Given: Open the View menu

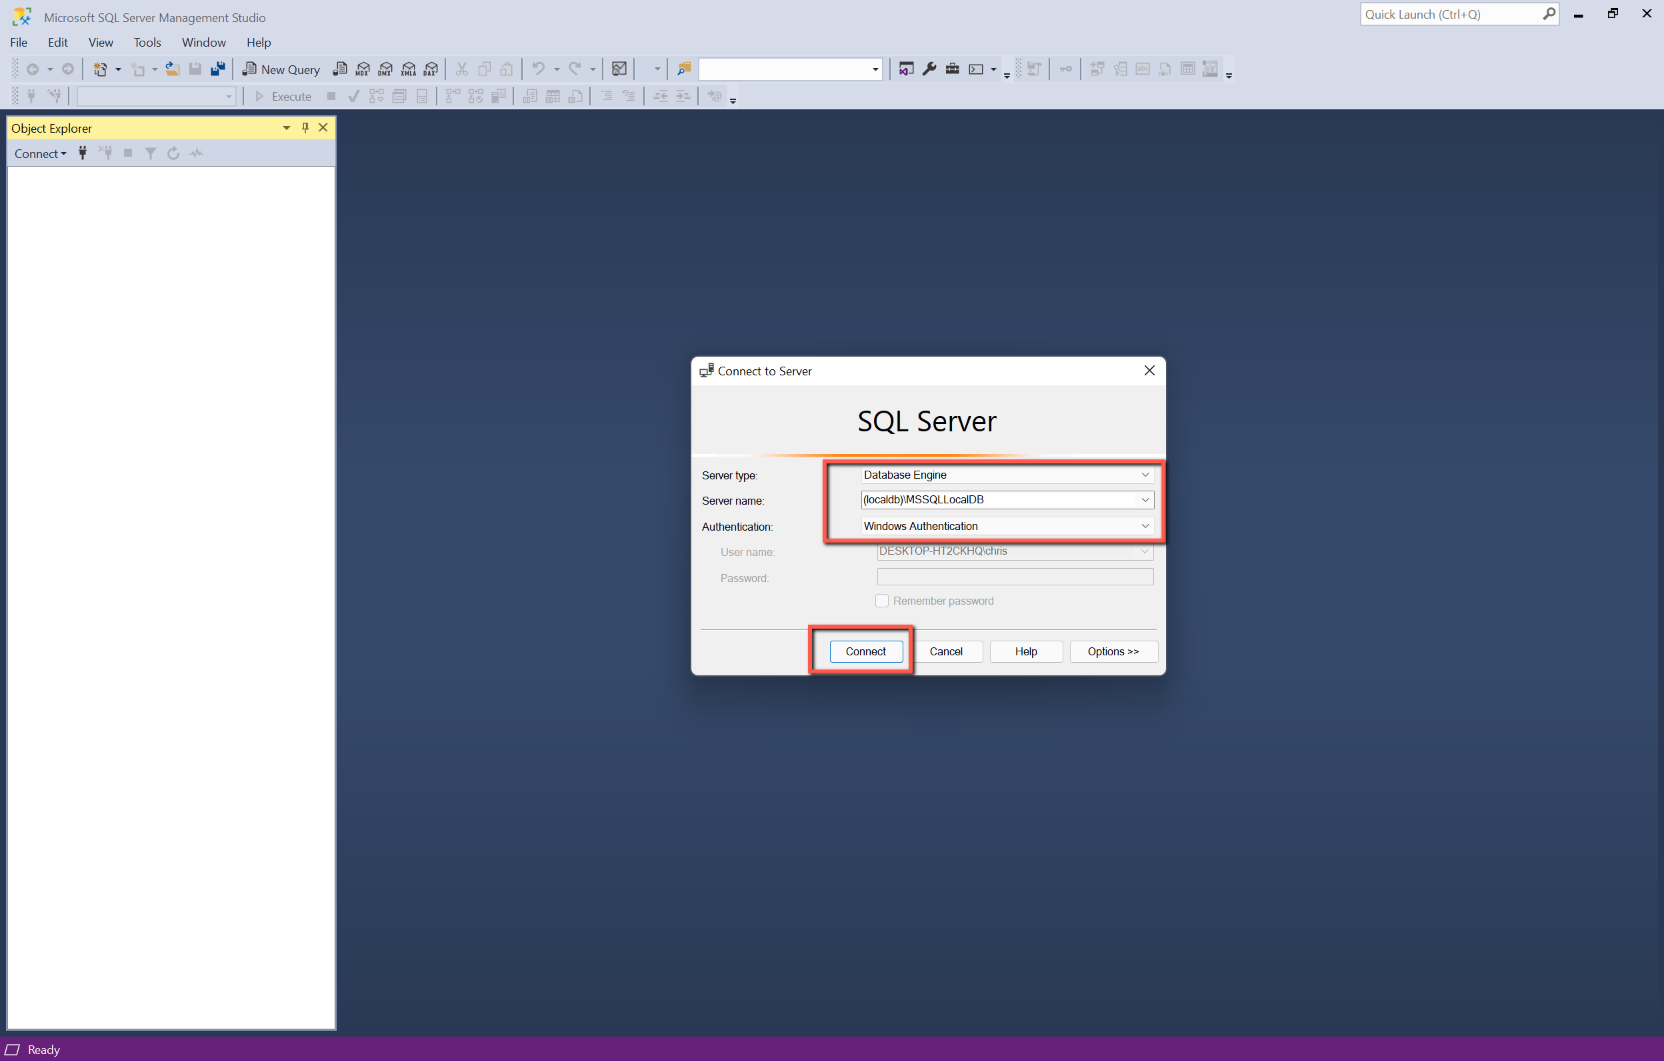Looking at the screenshot, I should pyautogui.click(x=100, y=42).
